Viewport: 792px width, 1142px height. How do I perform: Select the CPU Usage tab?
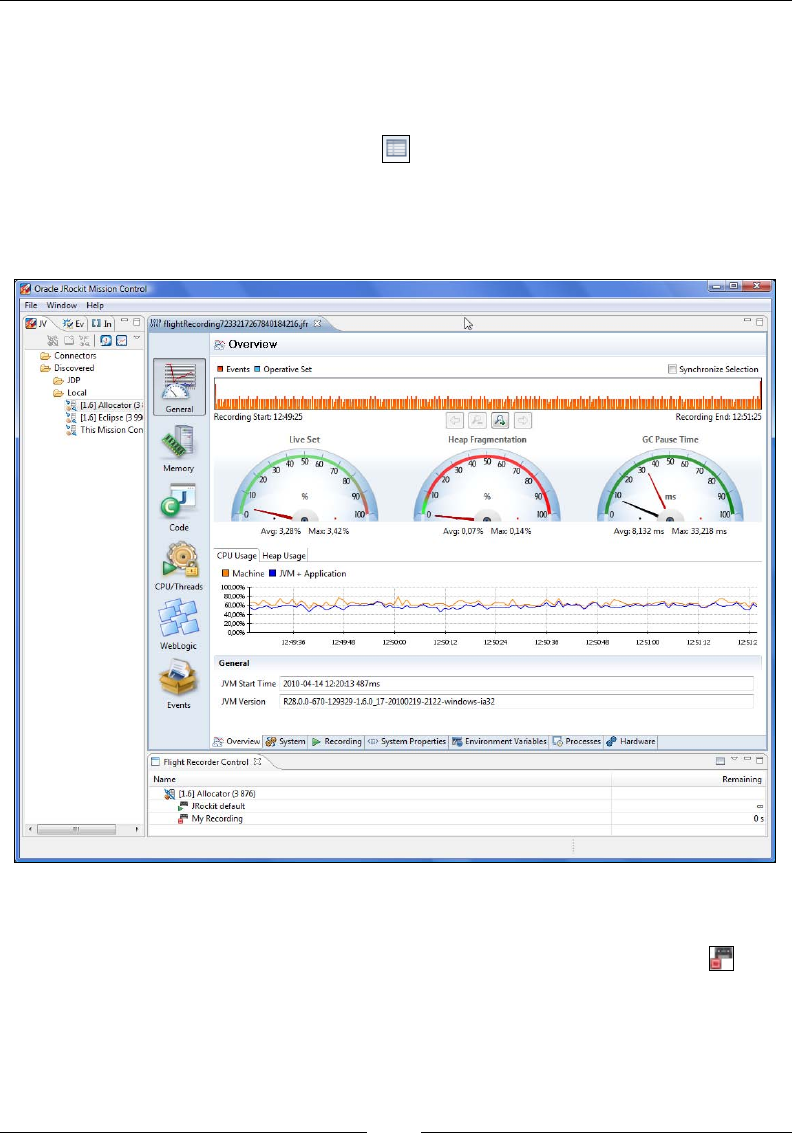[236, 556]
